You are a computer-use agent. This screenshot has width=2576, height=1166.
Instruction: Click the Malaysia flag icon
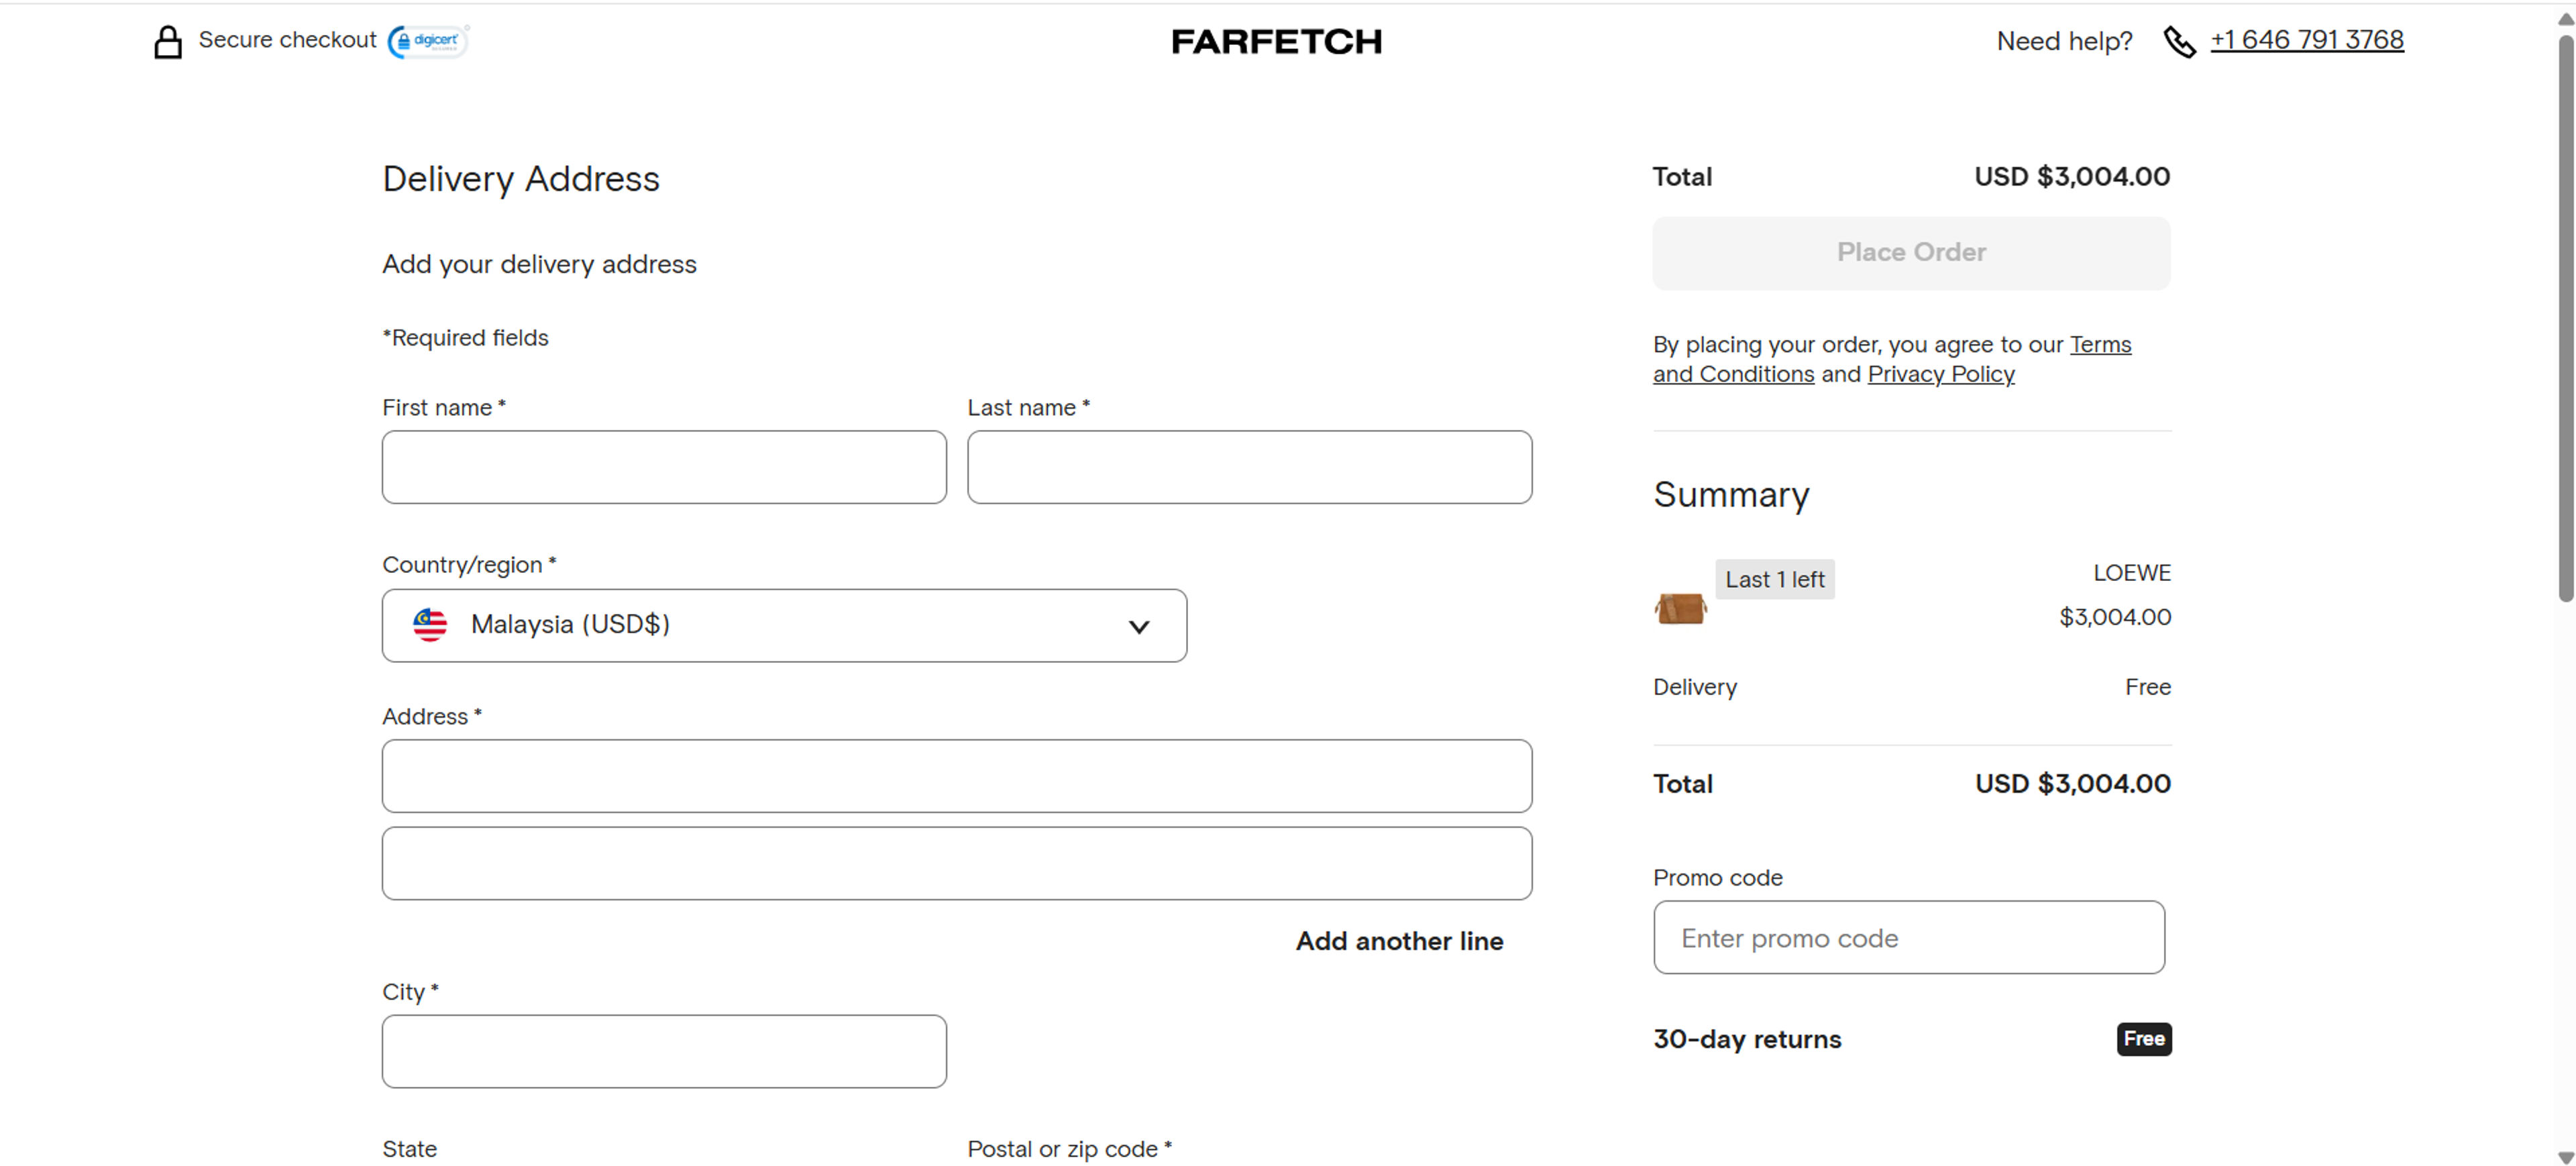coord(430,625)
